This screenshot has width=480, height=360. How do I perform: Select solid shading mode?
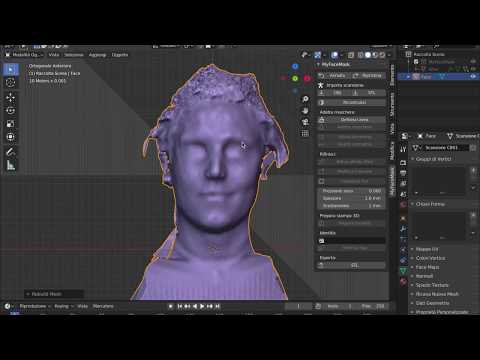368,55
